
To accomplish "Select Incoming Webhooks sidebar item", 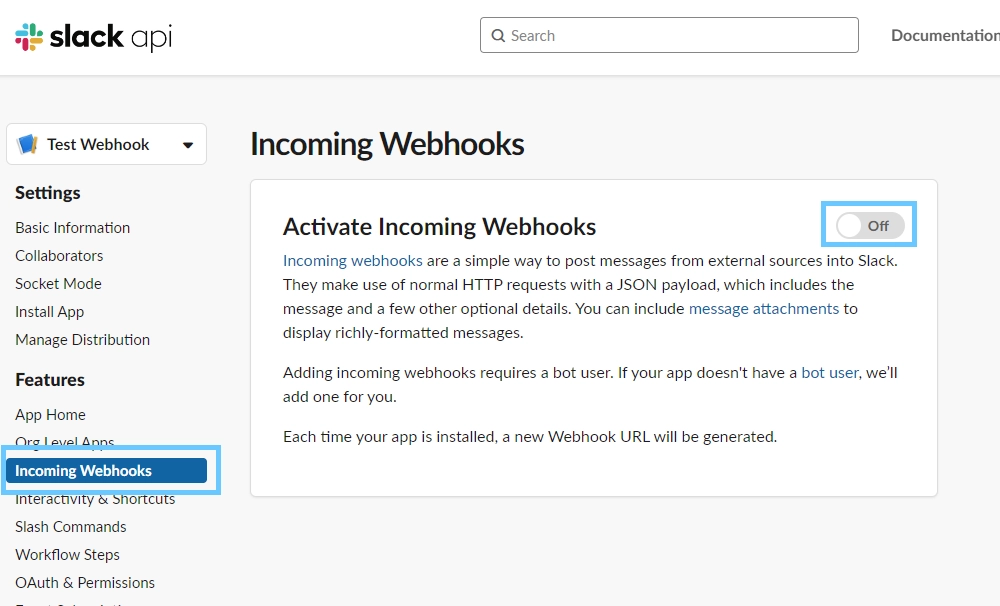I will click(107, 471).
